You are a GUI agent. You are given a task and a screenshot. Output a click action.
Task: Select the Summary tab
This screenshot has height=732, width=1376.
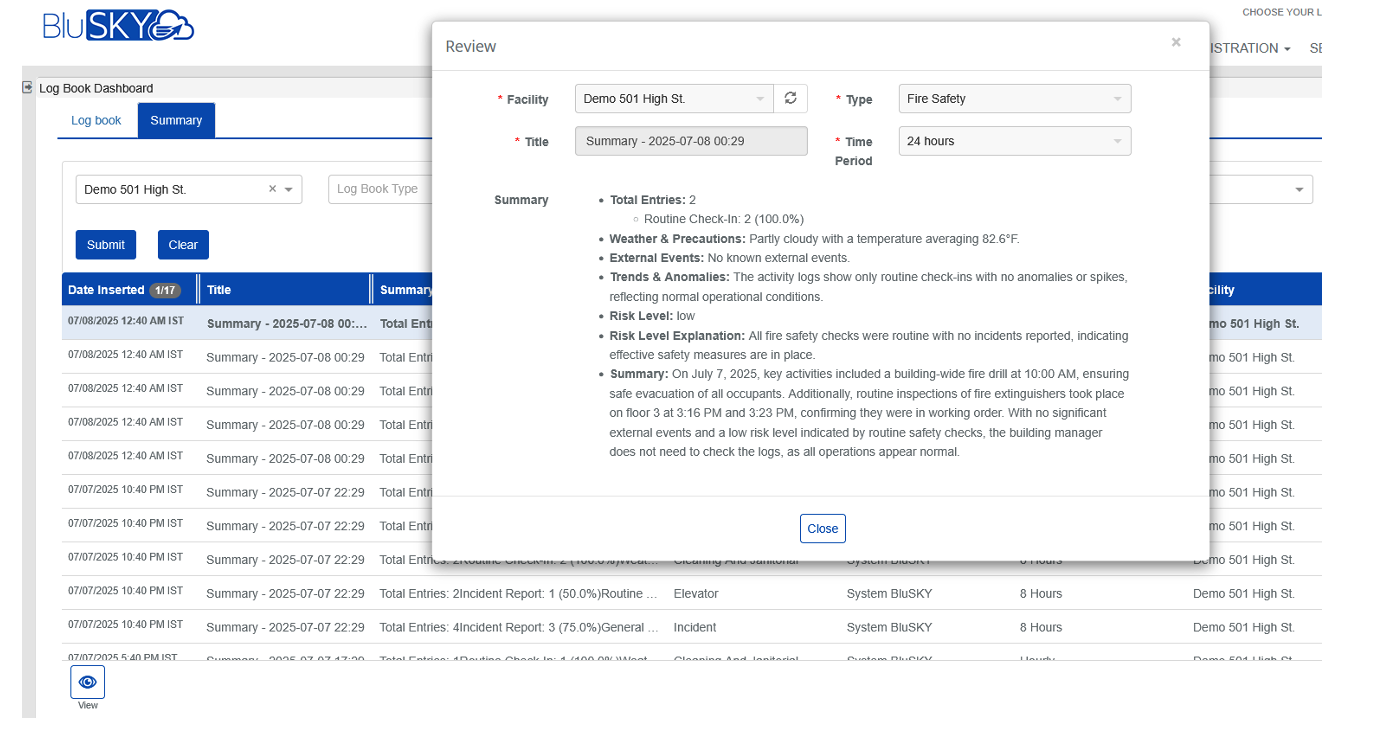(176, 120)
